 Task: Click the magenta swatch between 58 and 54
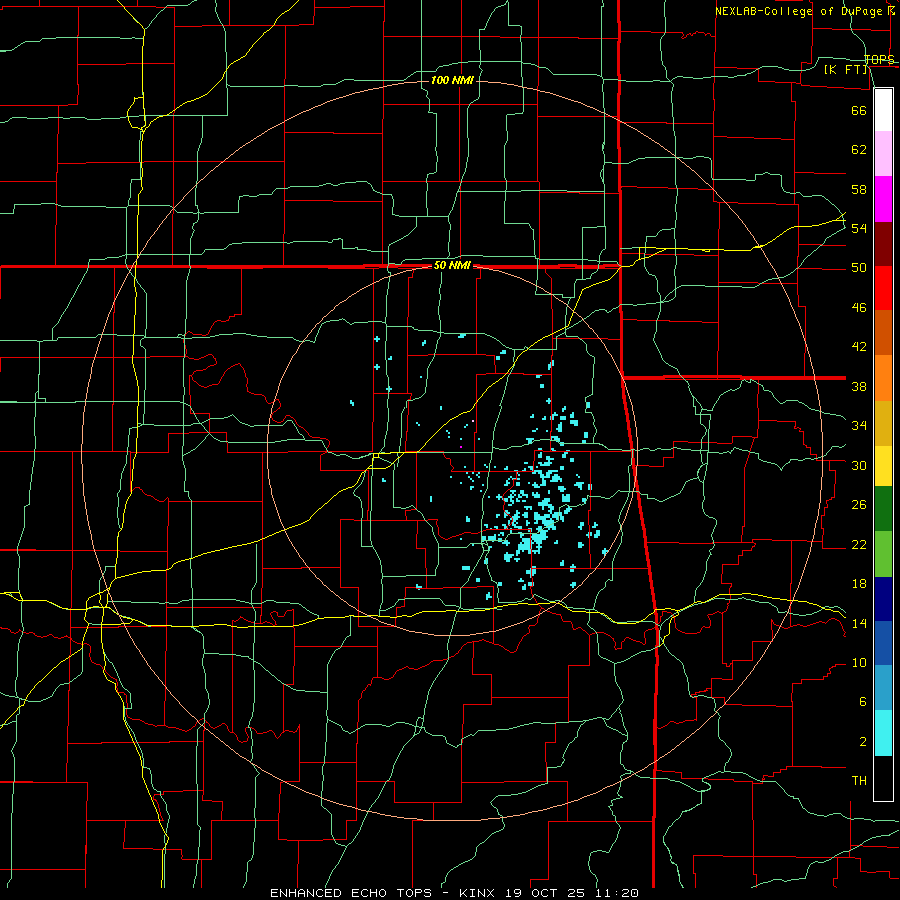883,199
